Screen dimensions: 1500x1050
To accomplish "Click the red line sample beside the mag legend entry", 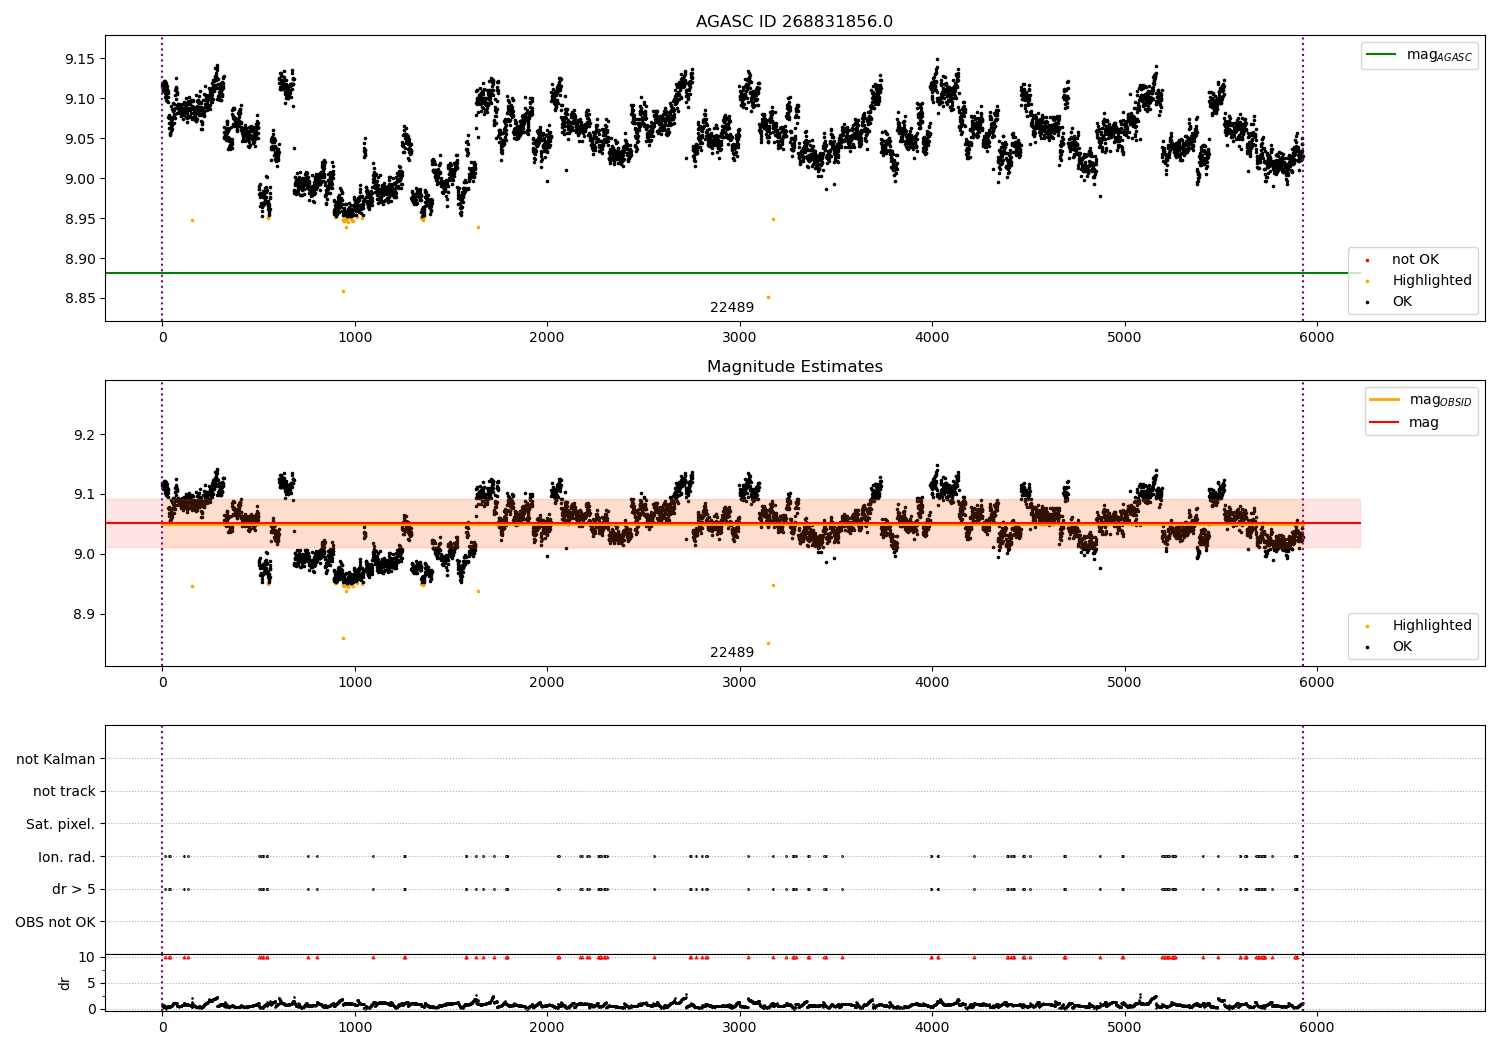I will 1385,423.
